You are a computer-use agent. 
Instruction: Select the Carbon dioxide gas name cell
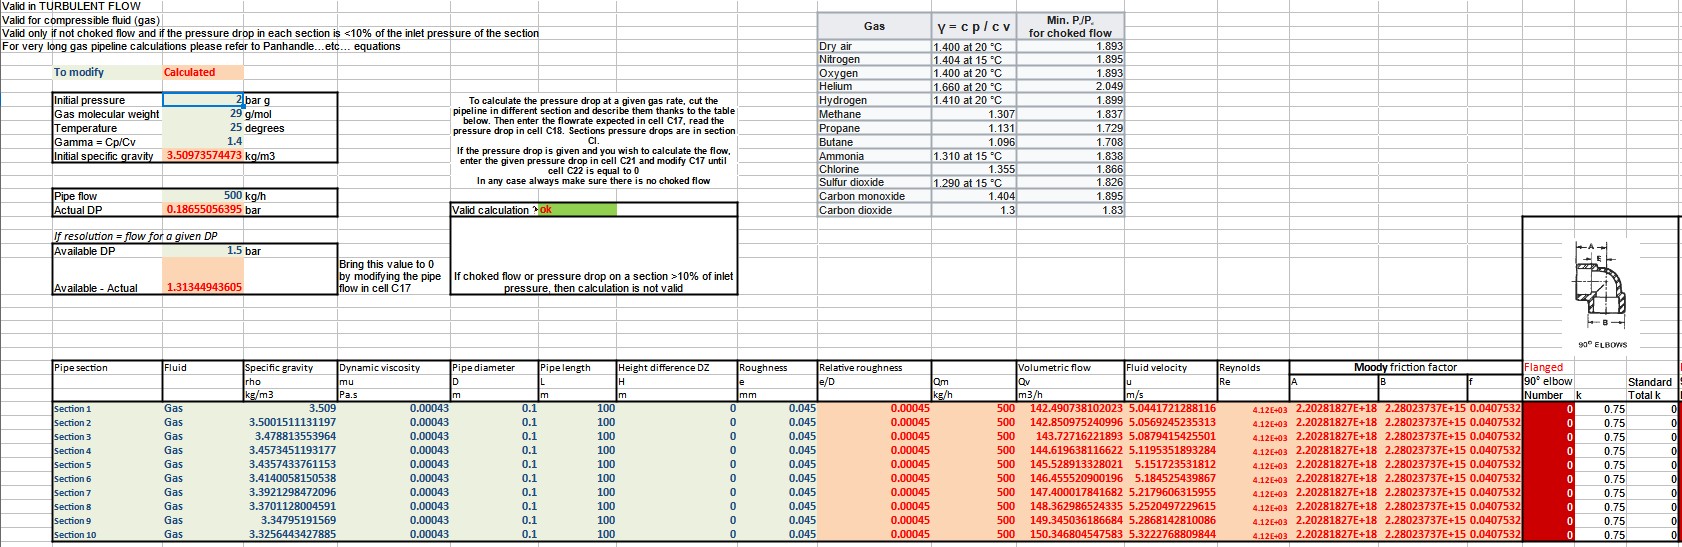point(874,210)
